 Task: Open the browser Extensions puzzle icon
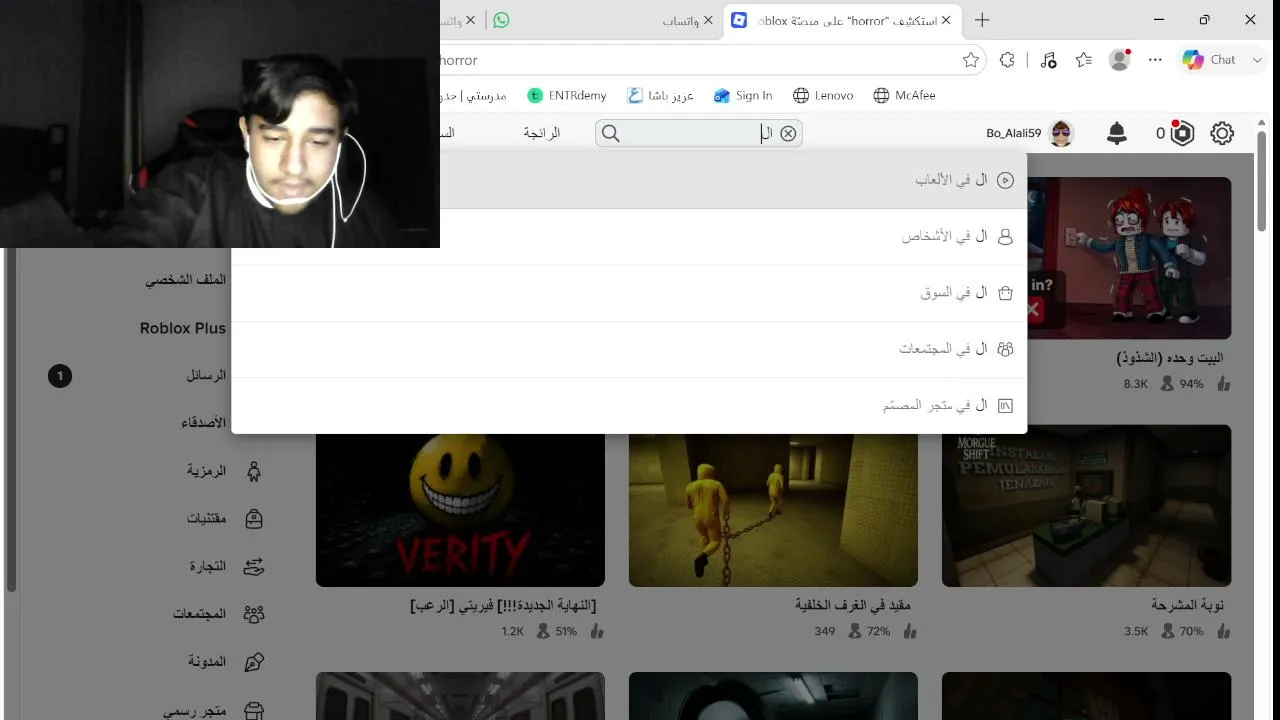coord(1007,60)
